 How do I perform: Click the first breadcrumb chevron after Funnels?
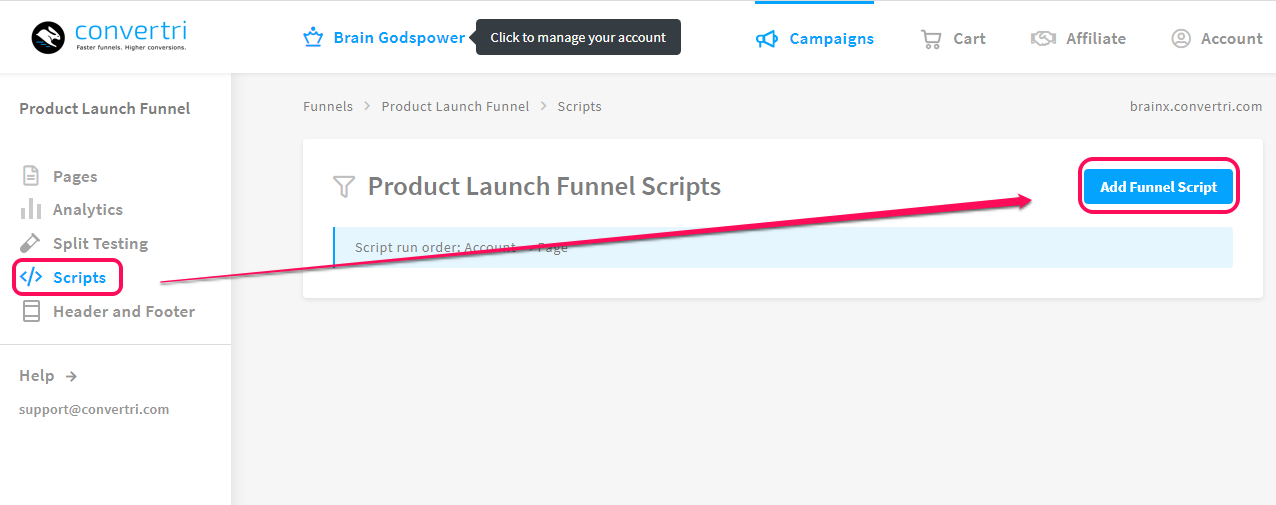[x=367, y=106]
